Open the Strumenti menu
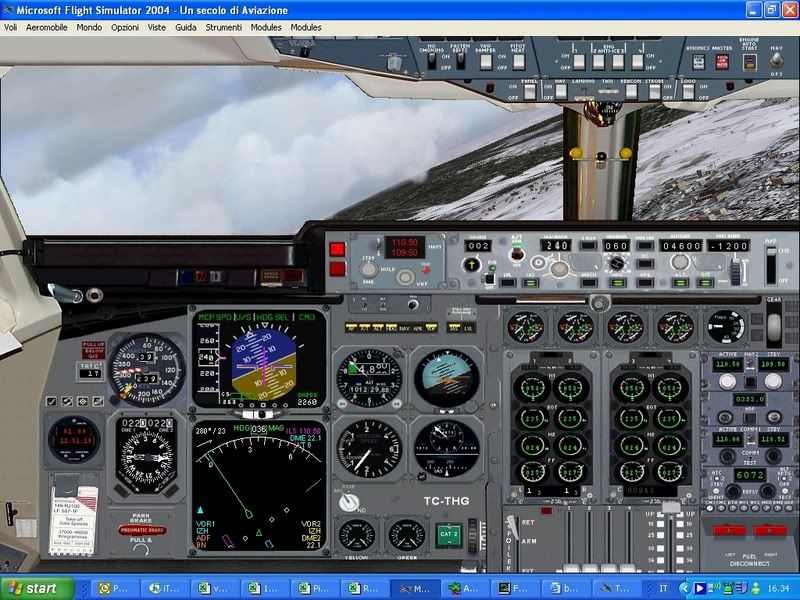800x600 pixels. click(223, 28)
